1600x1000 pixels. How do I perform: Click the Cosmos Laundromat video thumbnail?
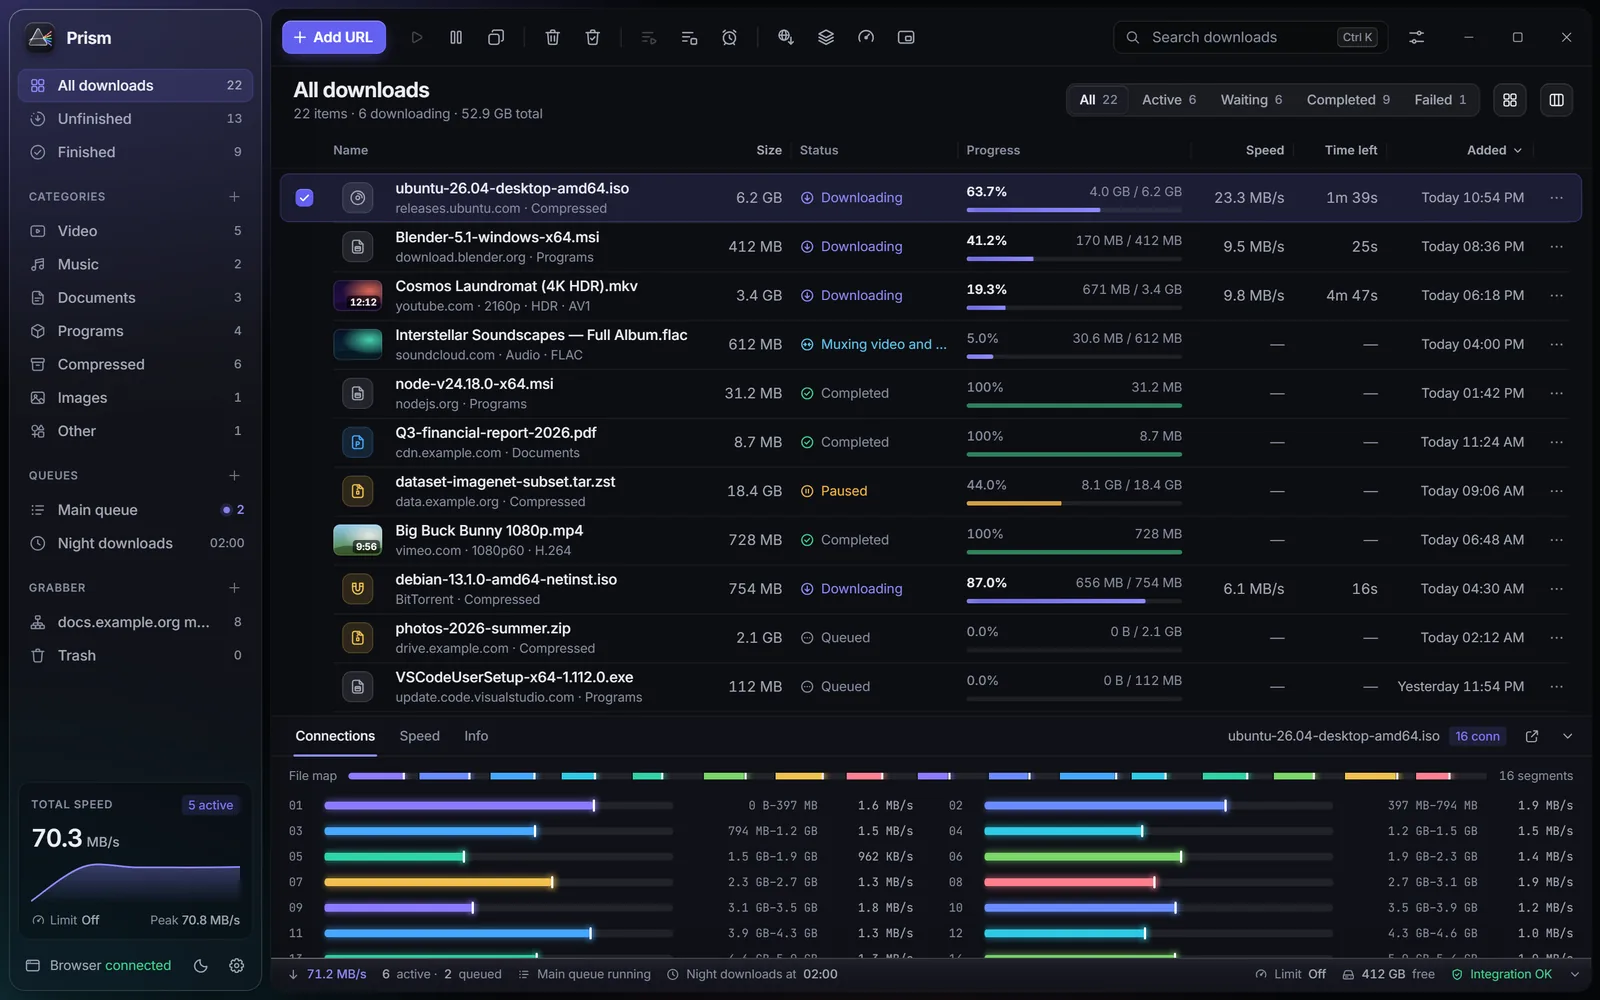coord(357,296)
